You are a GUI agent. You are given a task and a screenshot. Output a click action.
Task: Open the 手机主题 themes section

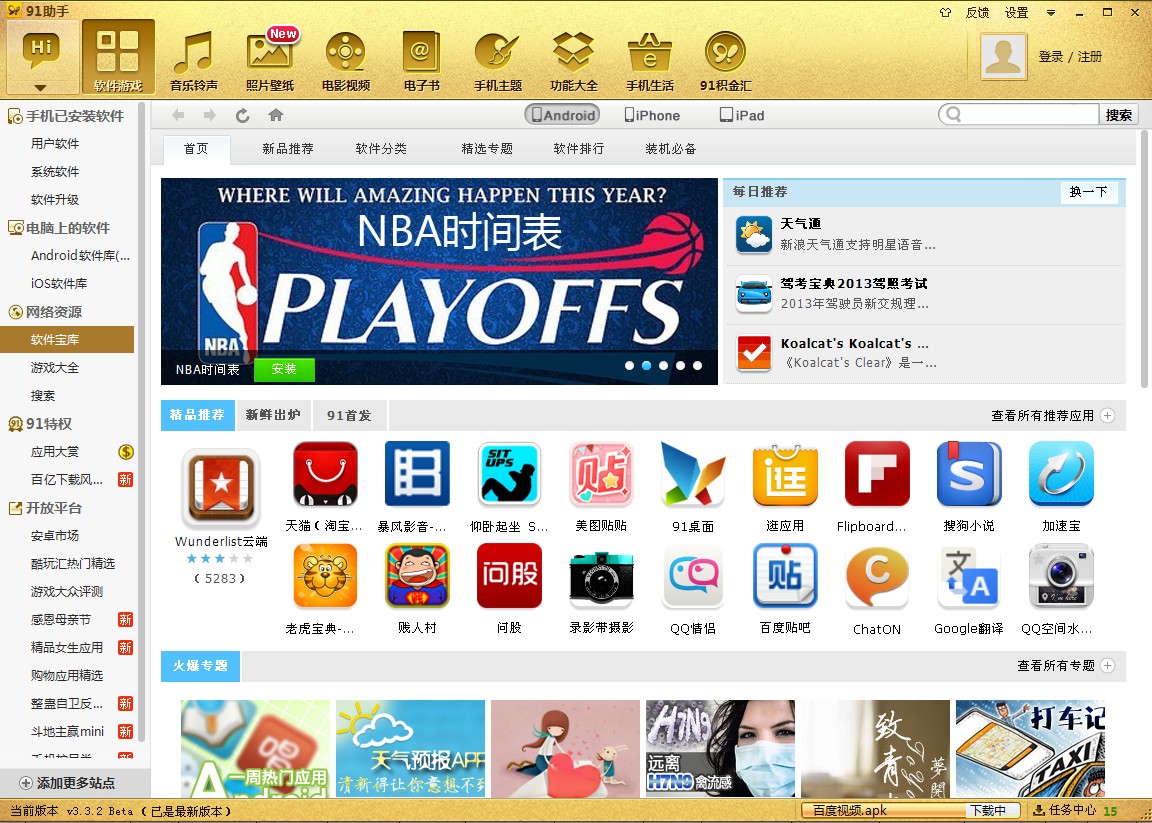click(x=497, y=60)
